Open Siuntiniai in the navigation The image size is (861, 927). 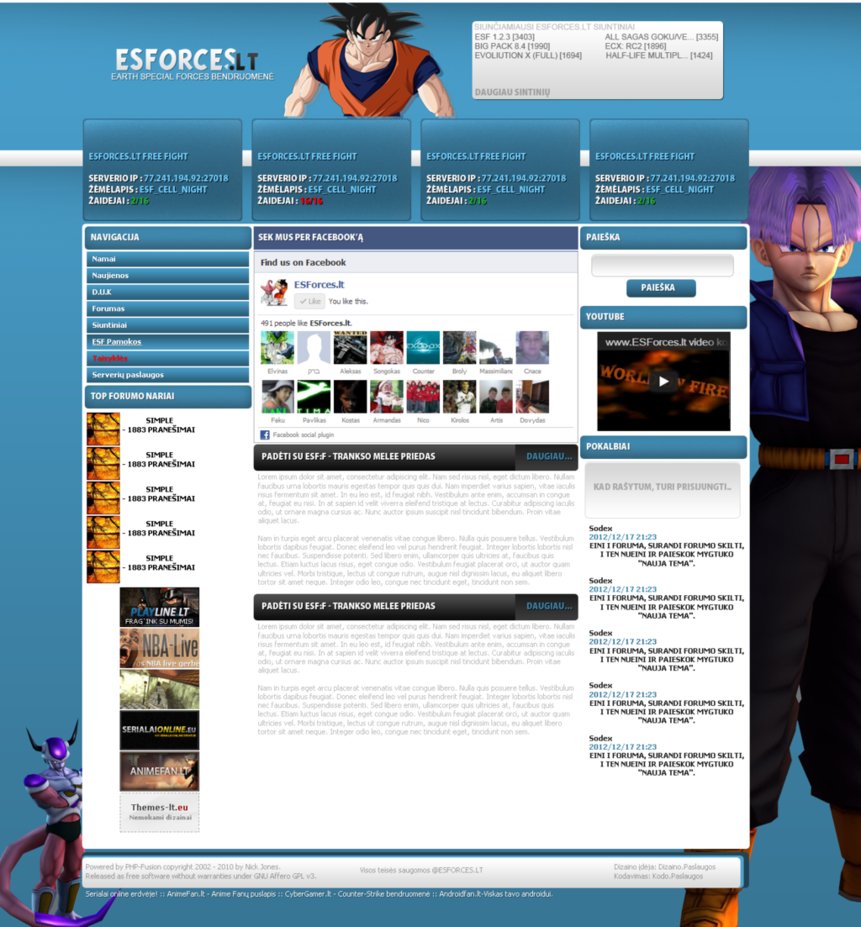(x=168, y=325)
